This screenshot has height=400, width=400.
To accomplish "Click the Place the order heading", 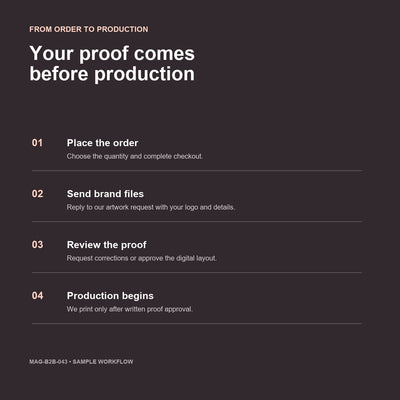I will [102, 143].
